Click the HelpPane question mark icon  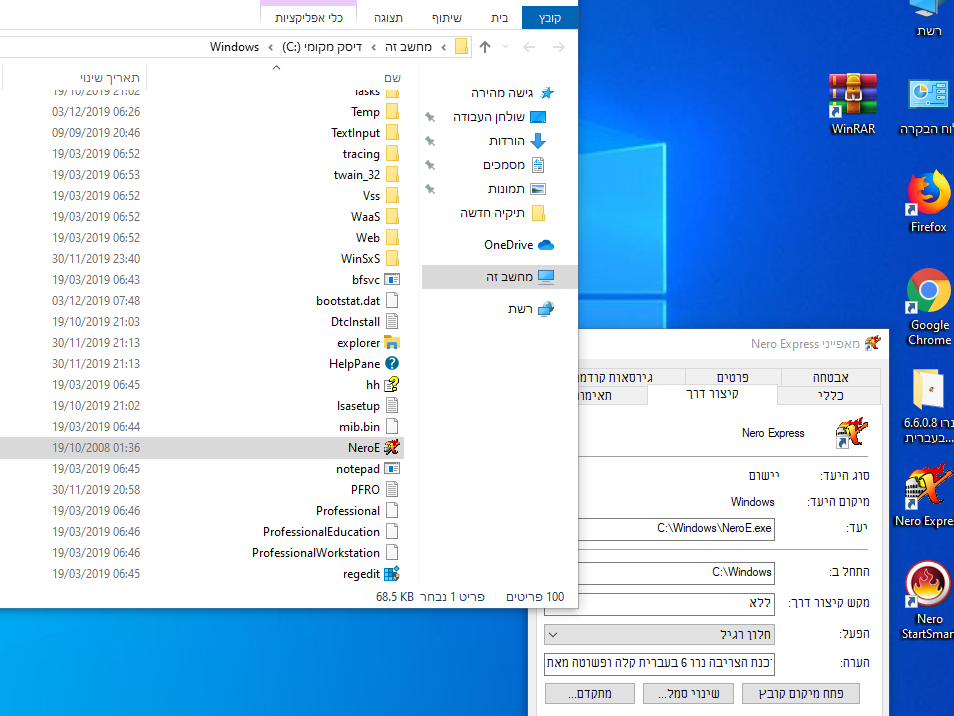pyautogui.click(x=392, y=363)
